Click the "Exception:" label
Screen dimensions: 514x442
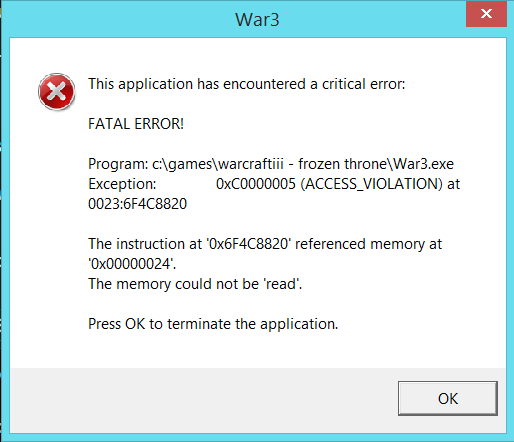tap(122, 184)
